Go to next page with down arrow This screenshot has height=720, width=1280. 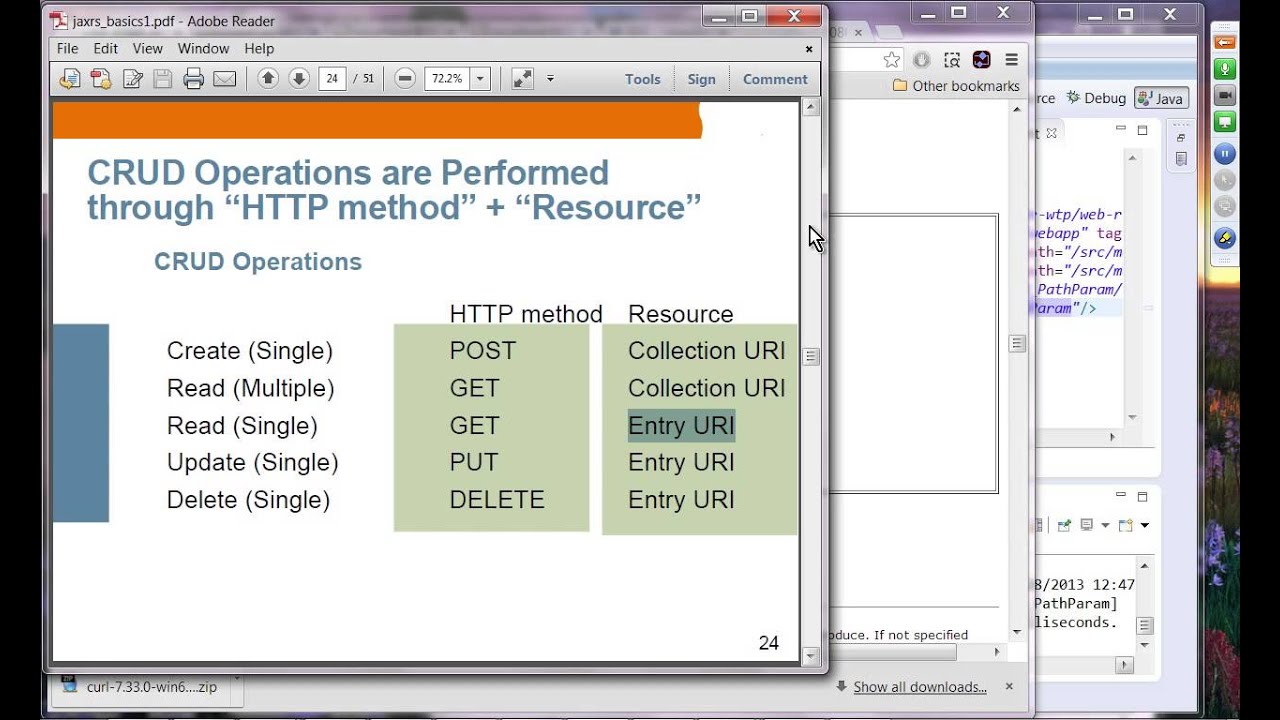coord(298,78)
